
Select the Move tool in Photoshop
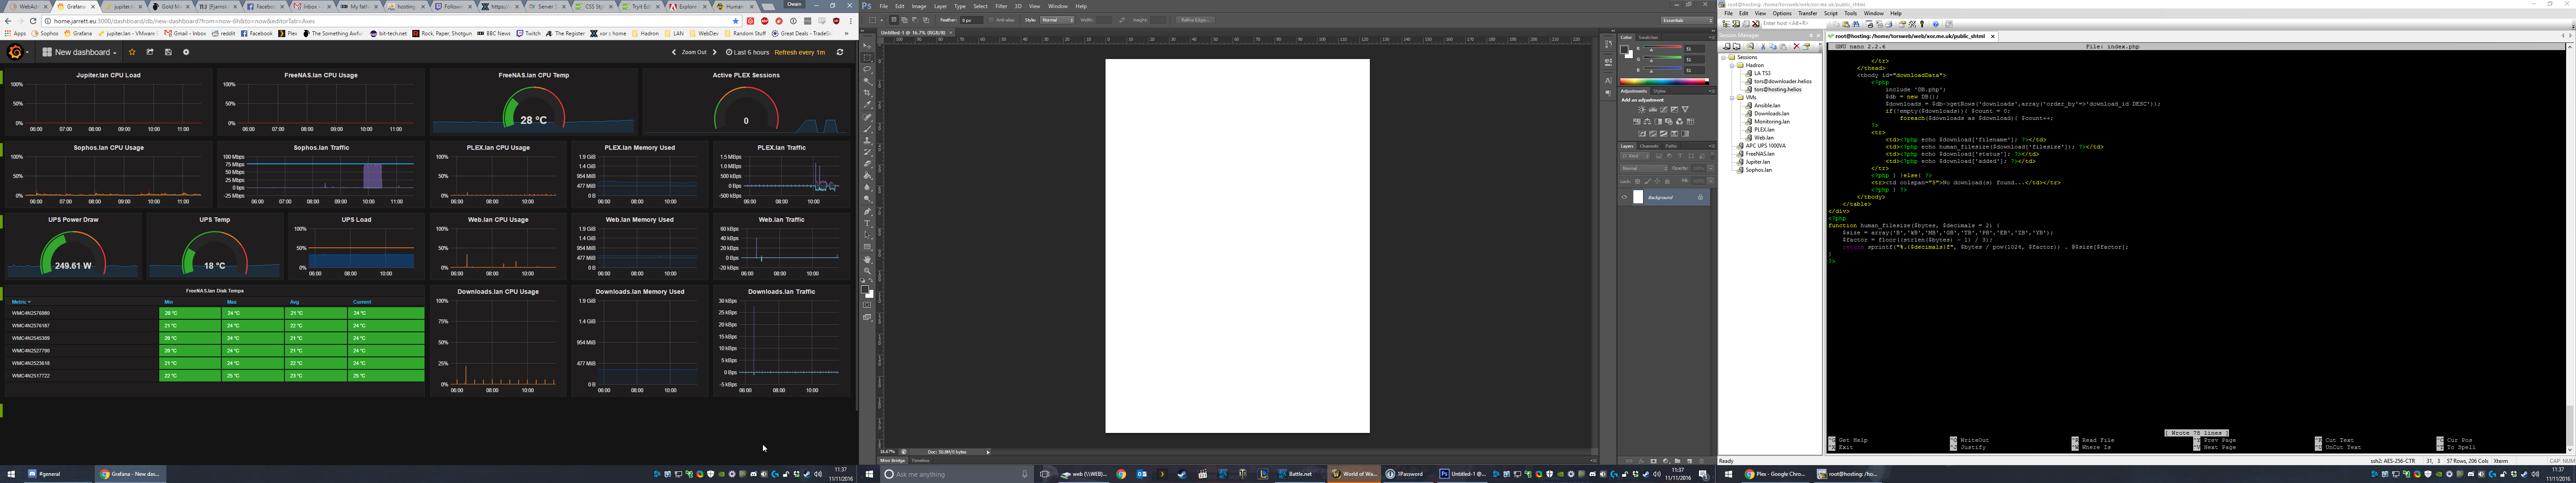[x=868, y=46]
